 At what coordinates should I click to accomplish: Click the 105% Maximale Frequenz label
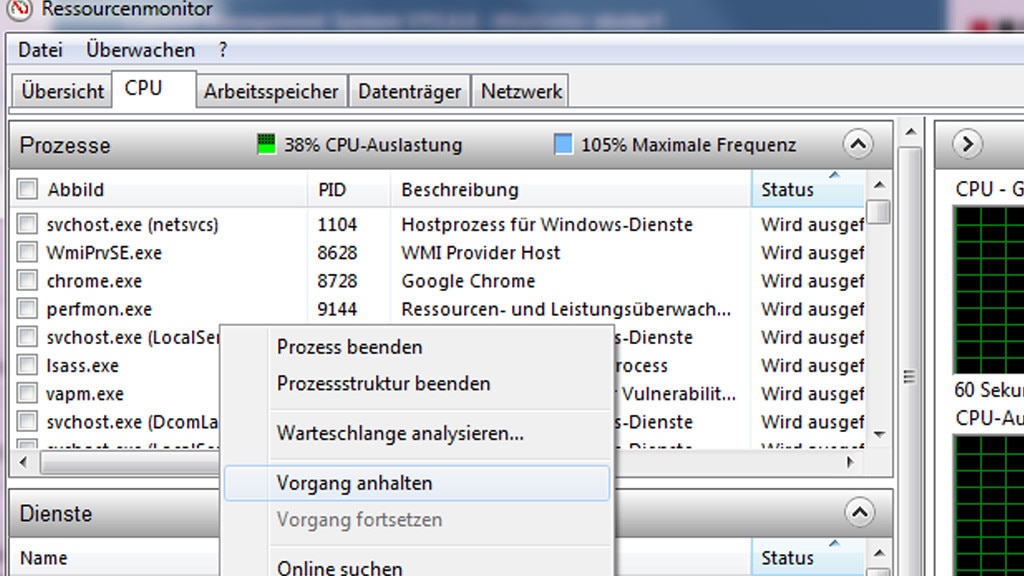pyautogui.click(x=688, y=144)
